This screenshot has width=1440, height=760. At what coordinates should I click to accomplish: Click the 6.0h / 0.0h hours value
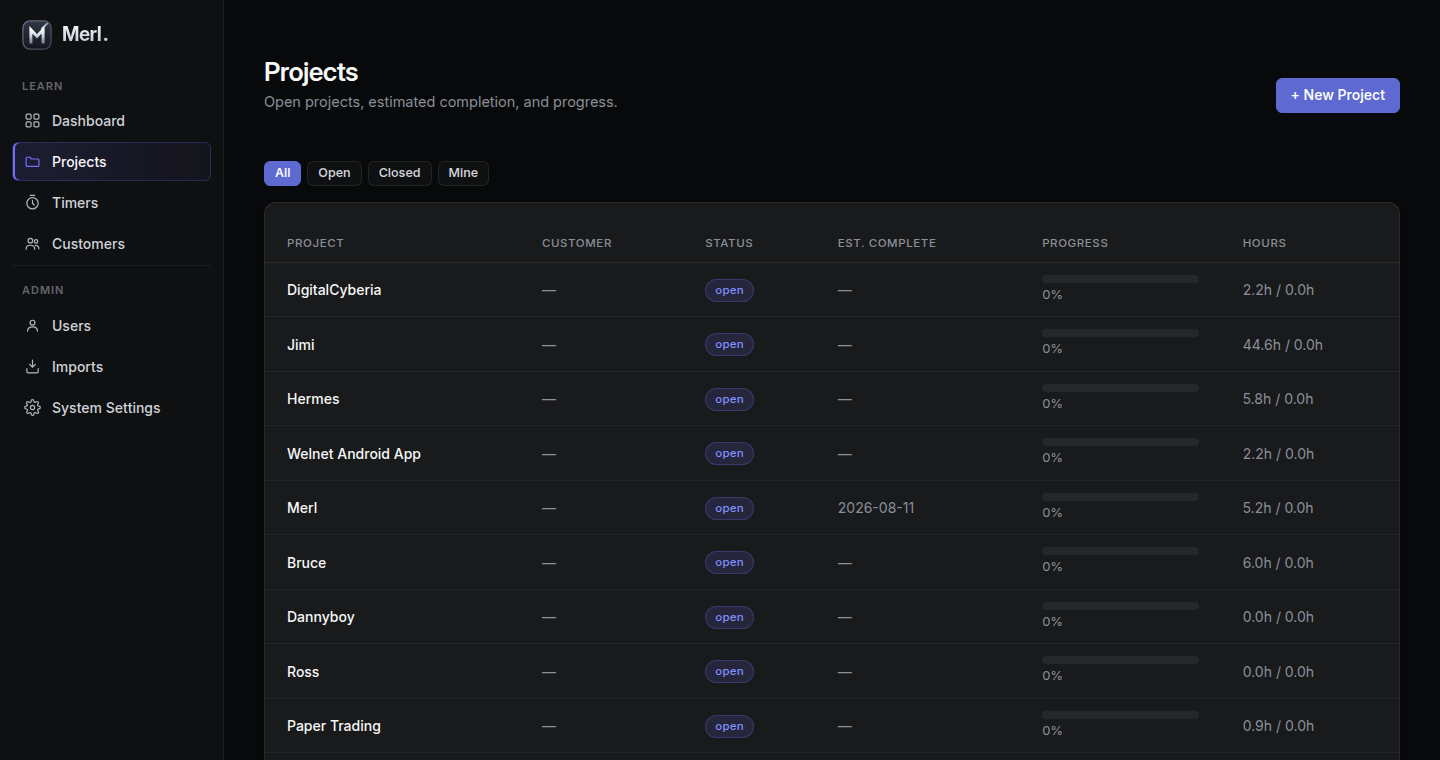point(1278,563)
